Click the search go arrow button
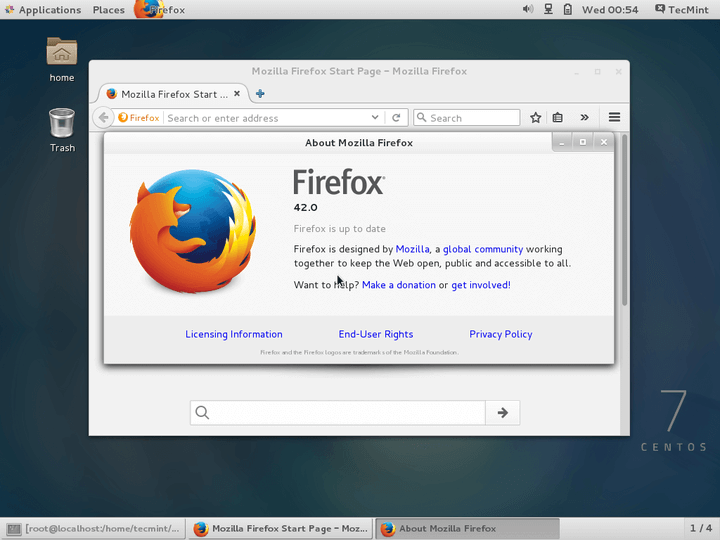This screenshot has width=720, height=540. pos(503,412)
